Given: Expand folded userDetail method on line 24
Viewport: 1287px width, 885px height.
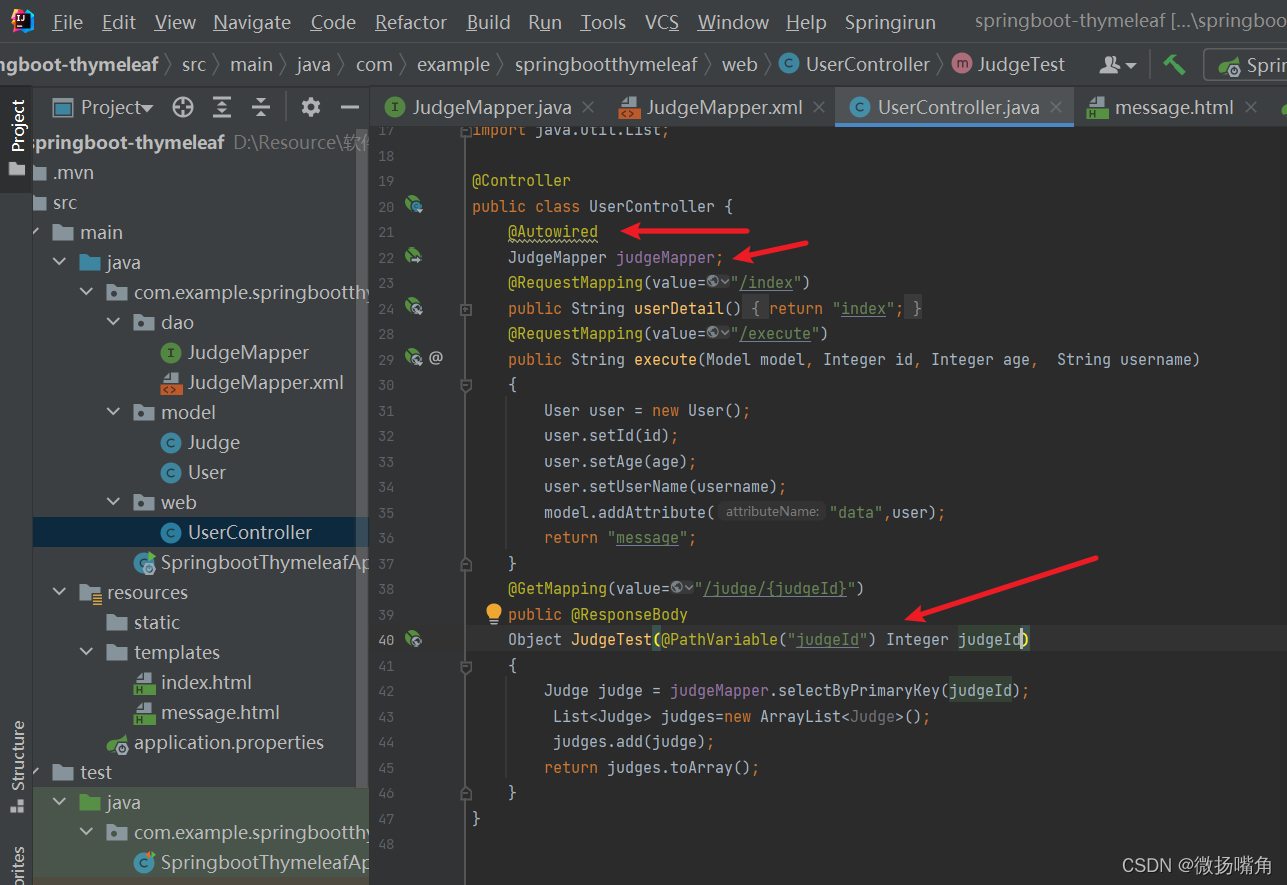Looking at the screenshot, I should [465, 309].
